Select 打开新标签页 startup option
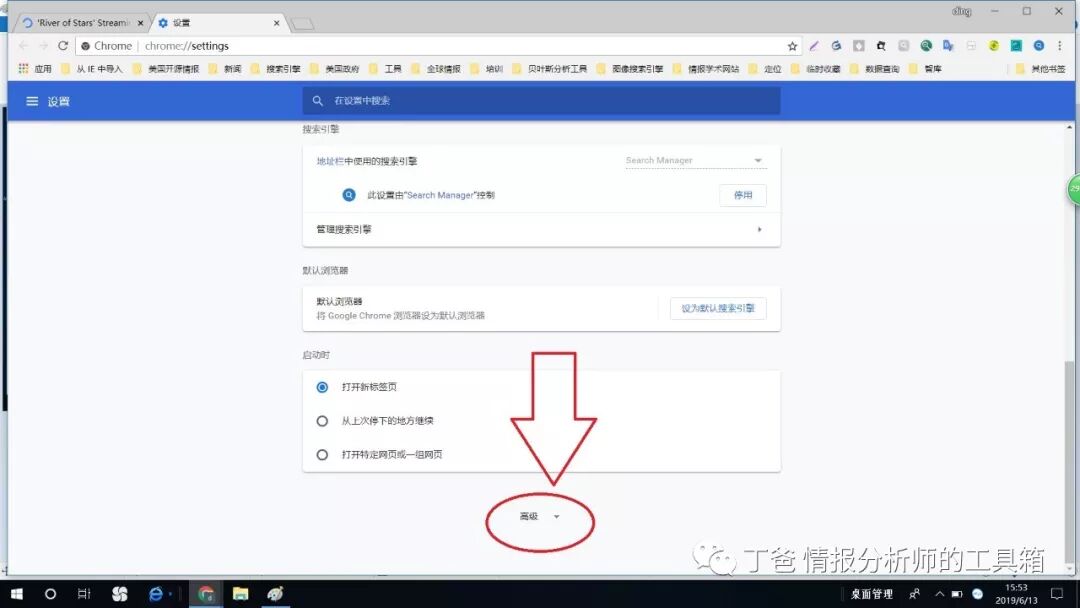The height and width of the screenshot is (608, 1080). click(x=322, y=387)
